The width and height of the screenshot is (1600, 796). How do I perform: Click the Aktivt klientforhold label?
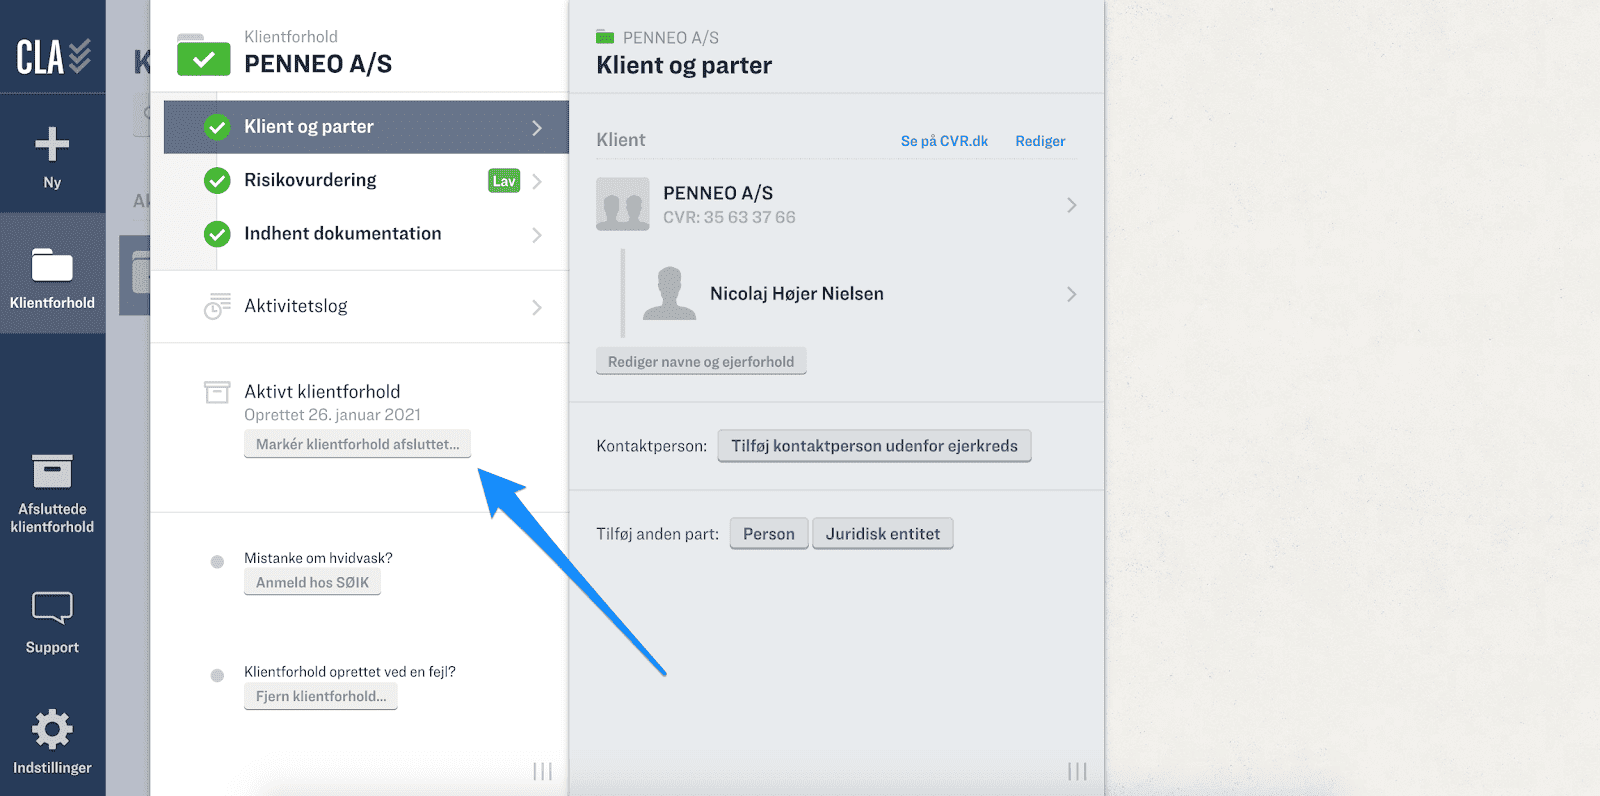322,392
